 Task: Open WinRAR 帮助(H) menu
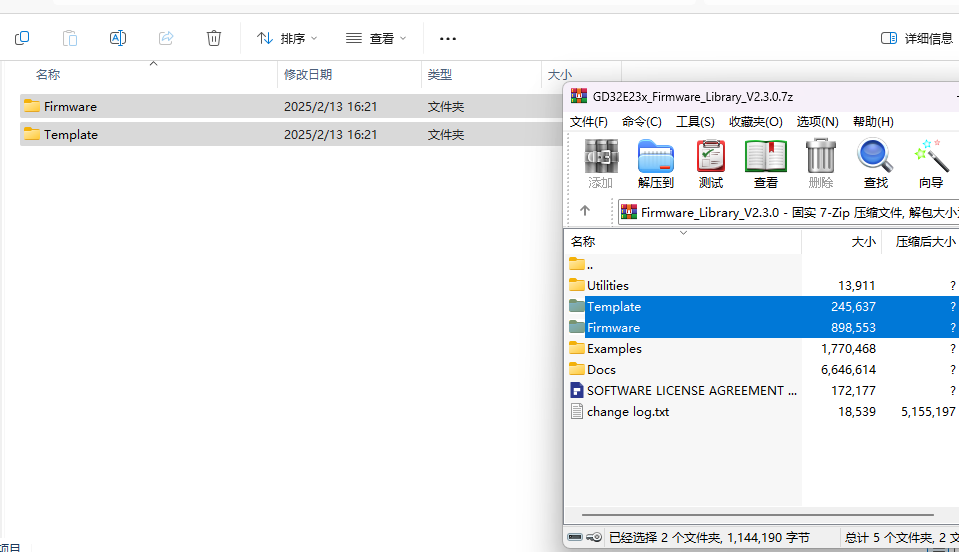pyautogui.click(x=873, y=122)
